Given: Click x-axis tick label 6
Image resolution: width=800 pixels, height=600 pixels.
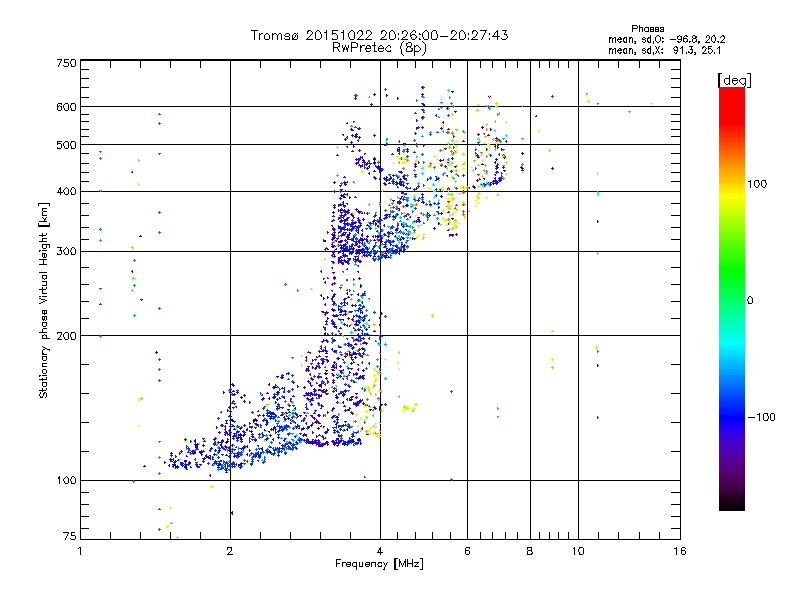Looking at the screenshot, I should (x=467, y=551).
